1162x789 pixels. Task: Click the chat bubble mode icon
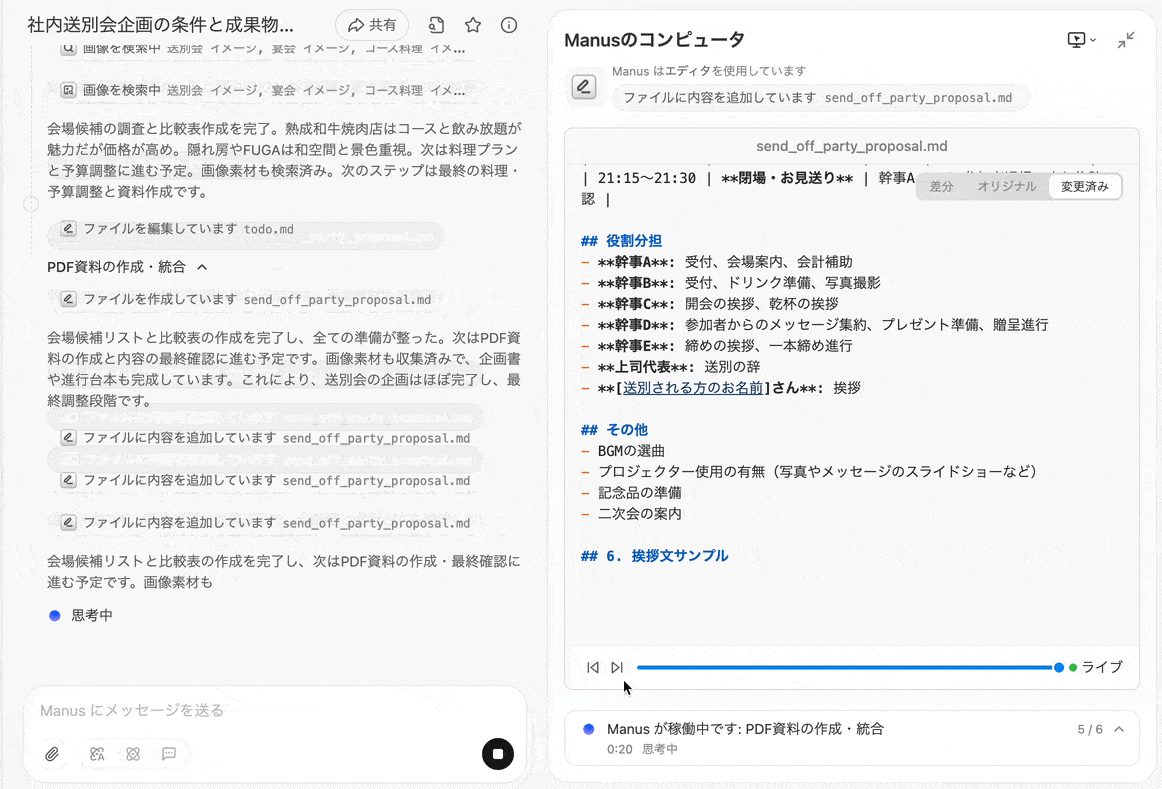tap(169, 754)
